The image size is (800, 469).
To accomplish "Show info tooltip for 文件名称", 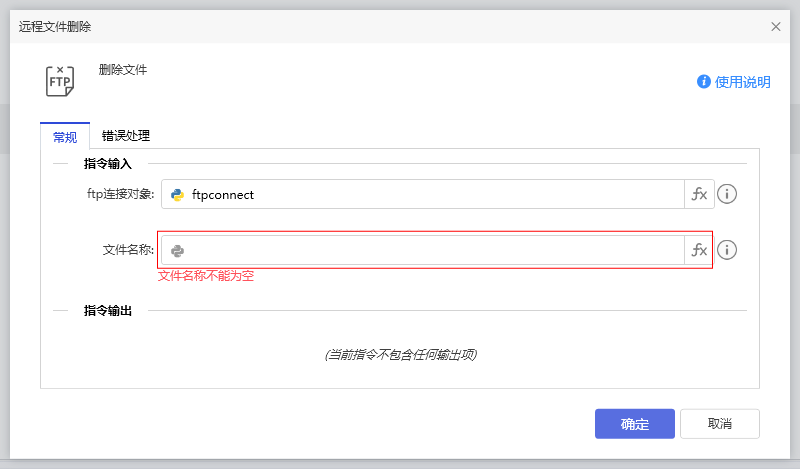I will coord(727,250).
